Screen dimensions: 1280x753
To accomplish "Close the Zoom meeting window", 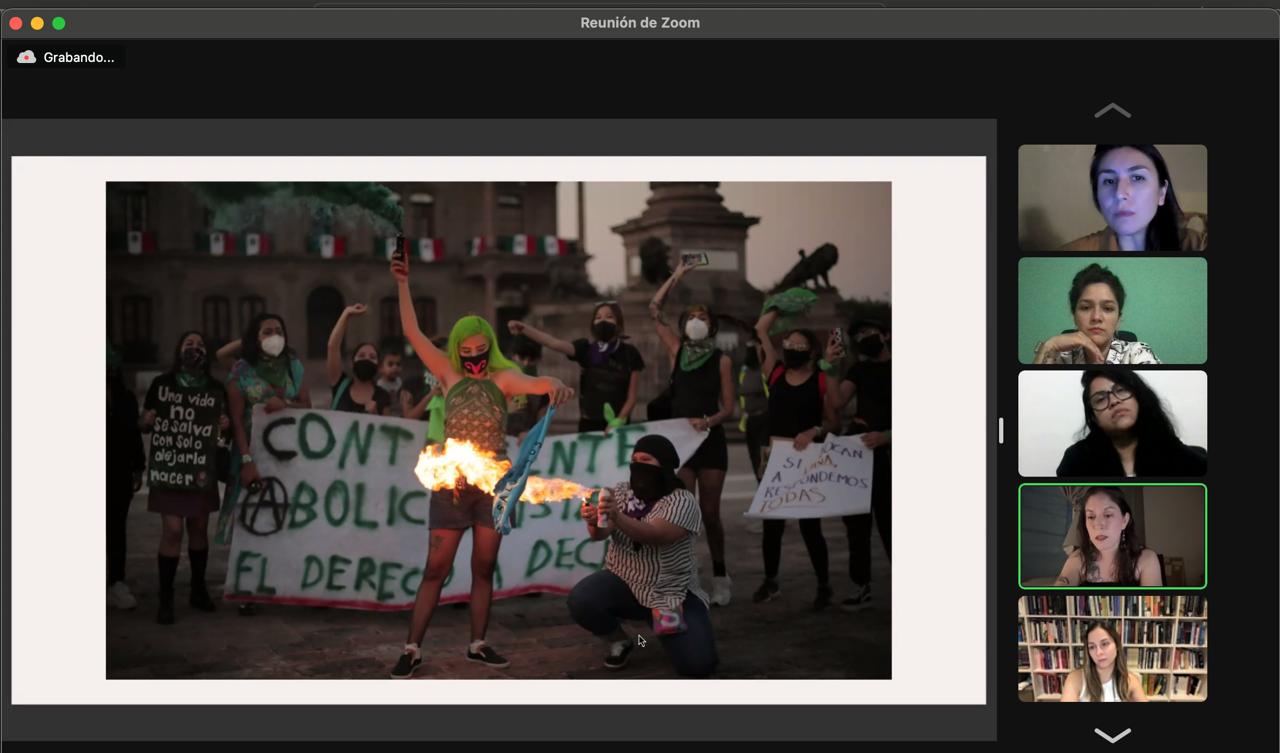I will point(16,23).
